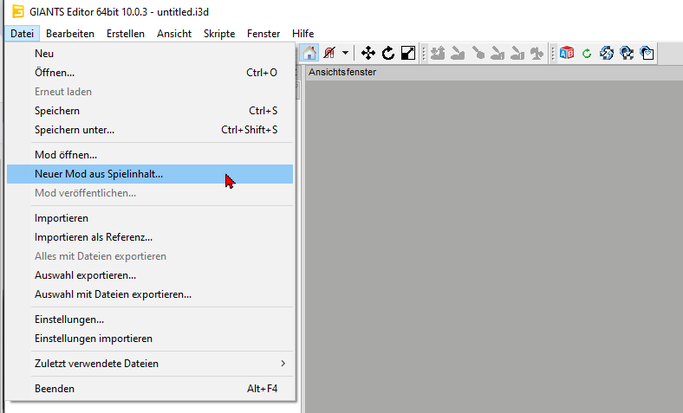Click the blue circular arrows reload icon

point(607,53)
